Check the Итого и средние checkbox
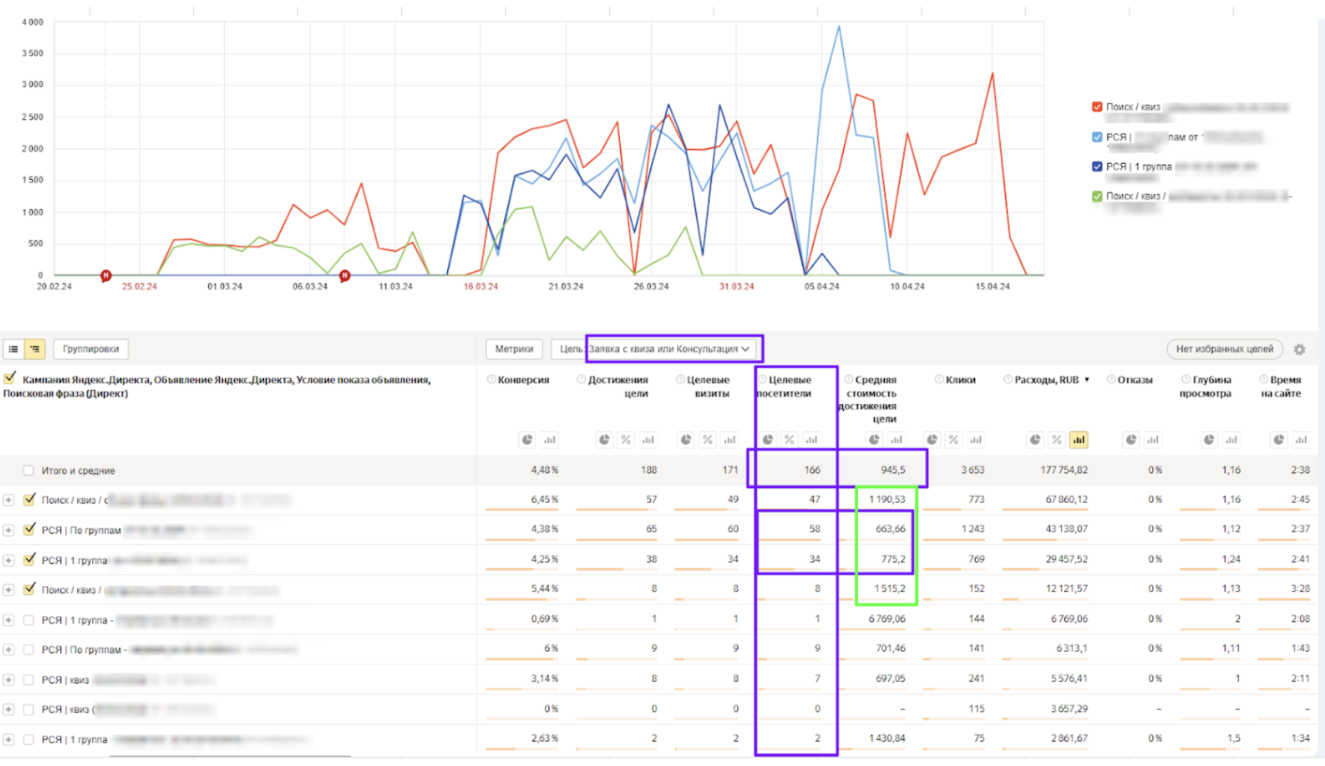The width and height of the screenshot is (1325, 766). (29, 470)
